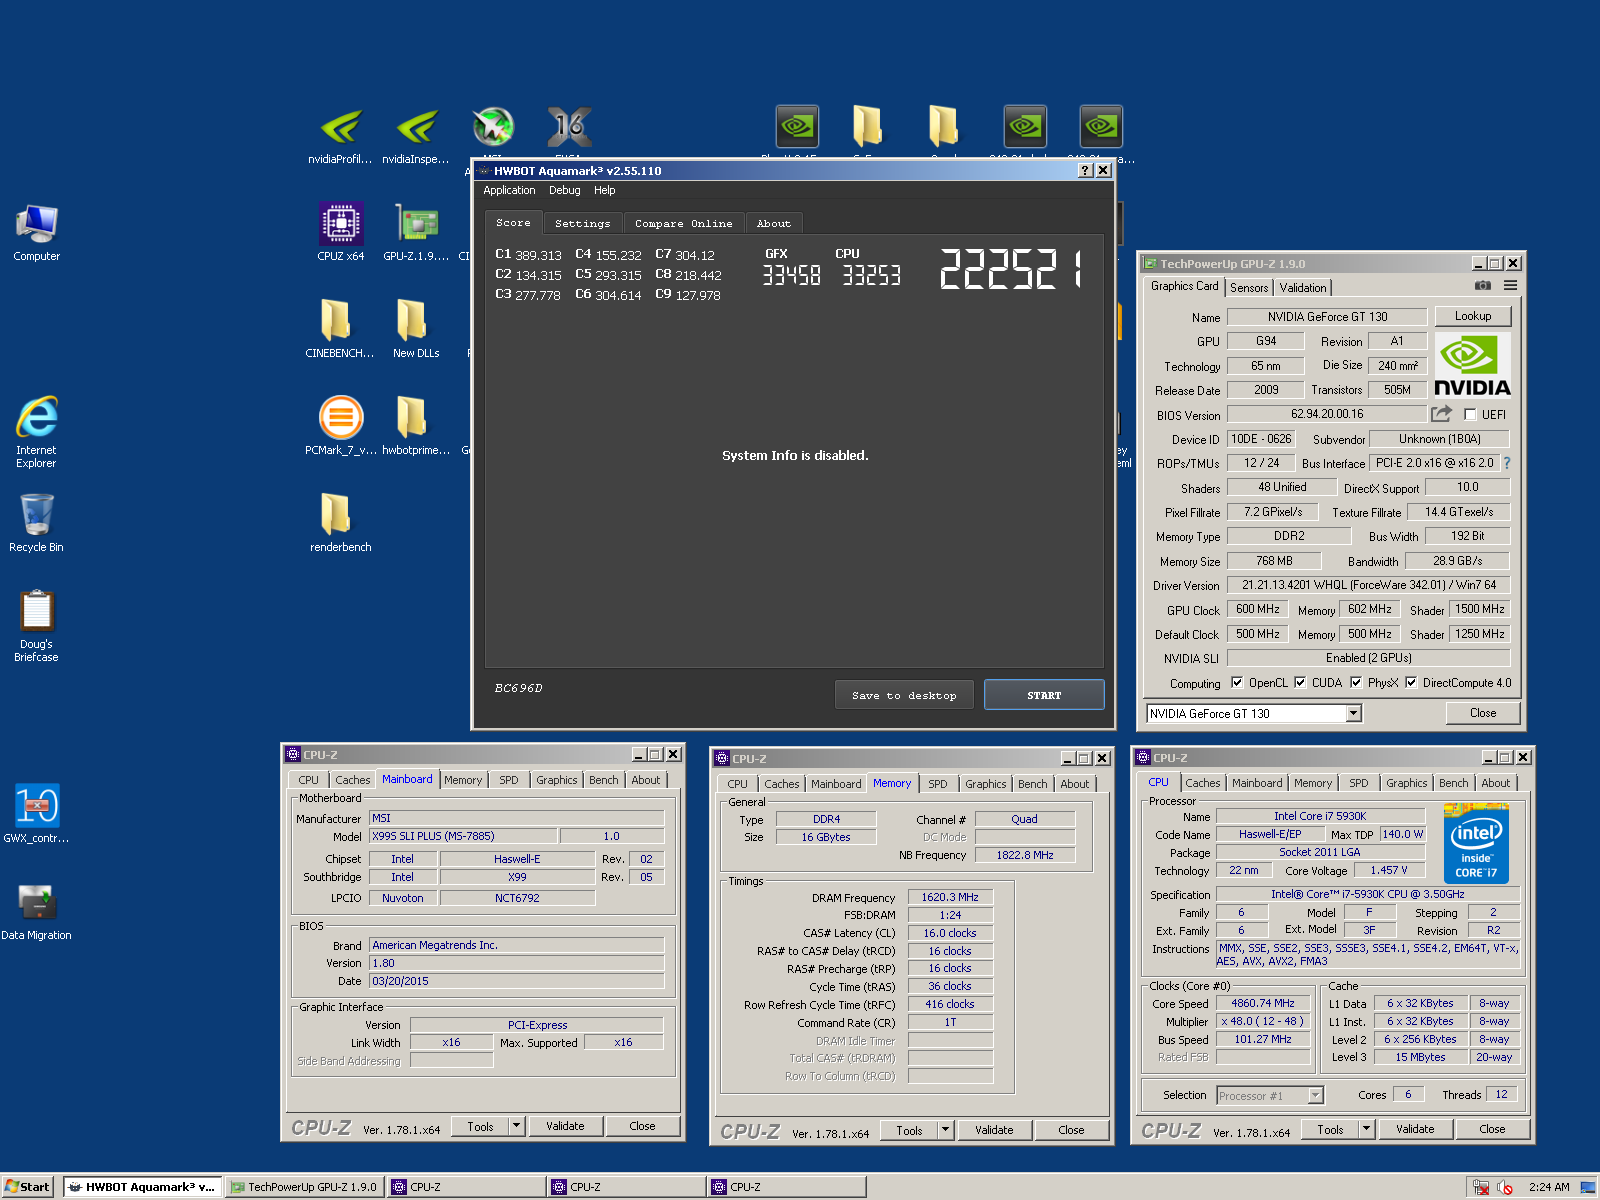Viewport: 1600px width, 1200px height.
Task: Toggle the DirectCompute 4.0 checkbox
Action: click(1411, 683)
